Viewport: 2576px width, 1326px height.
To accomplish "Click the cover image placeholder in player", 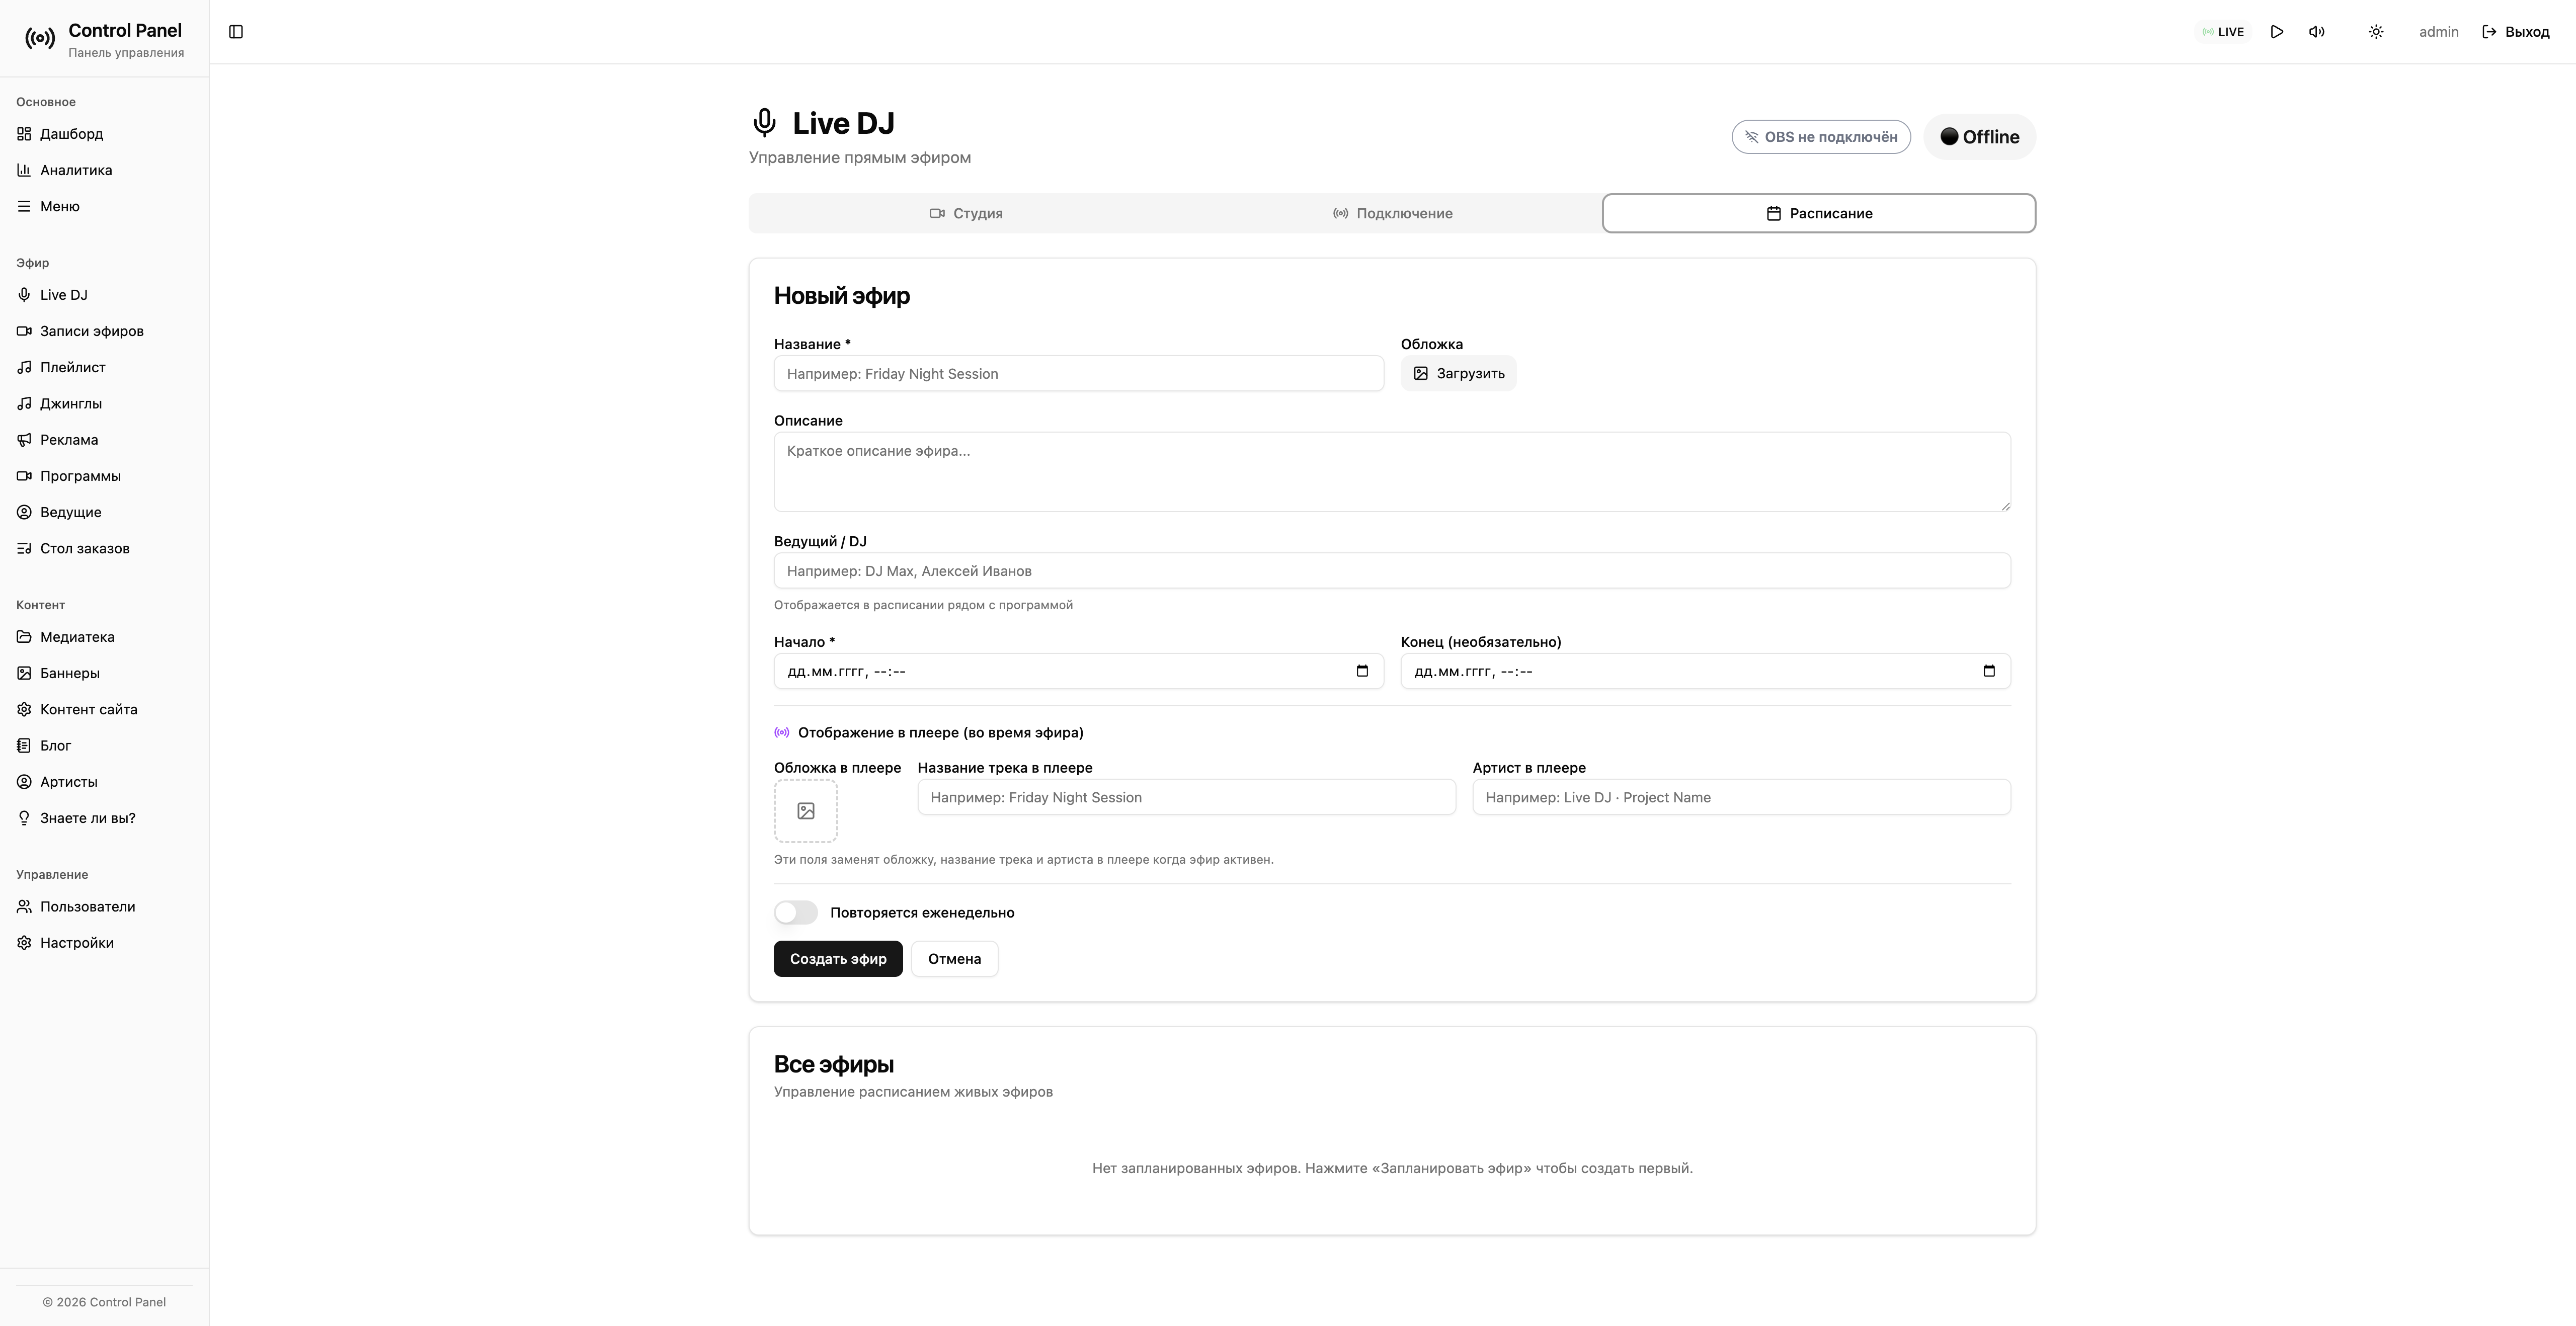I will (805, 811).
